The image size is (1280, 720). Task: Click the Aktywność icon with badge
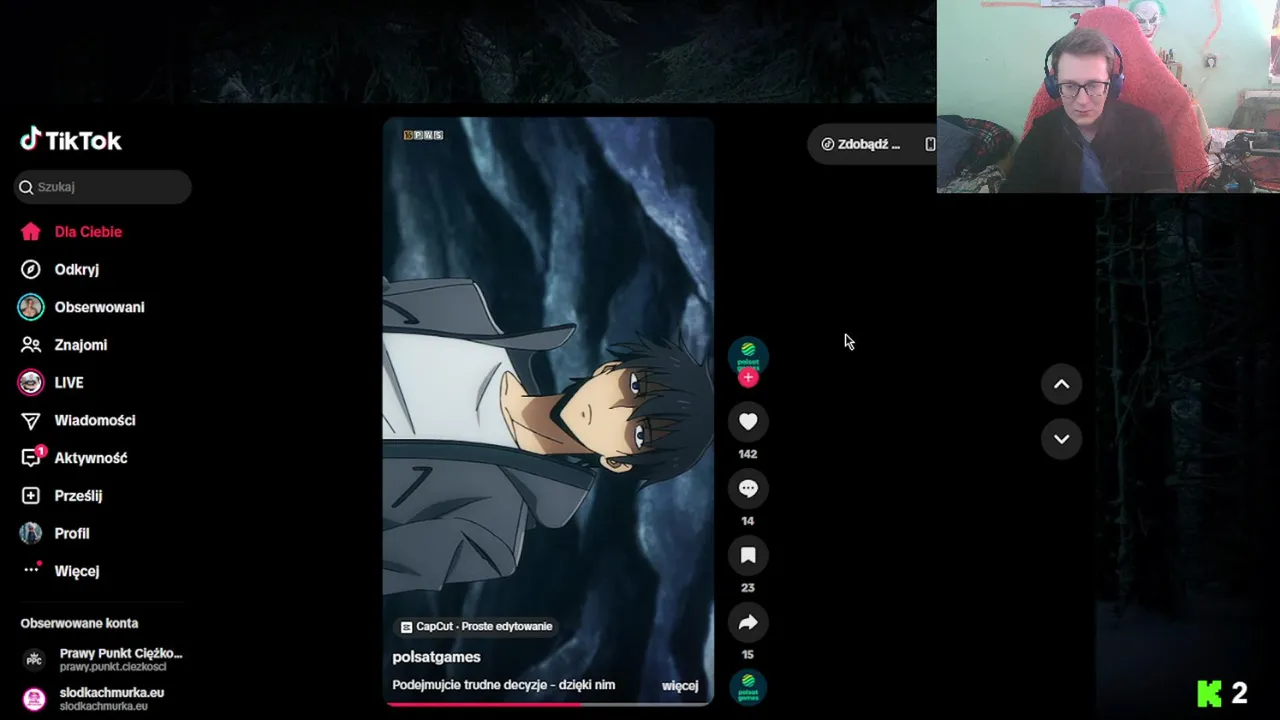[32, 457]
